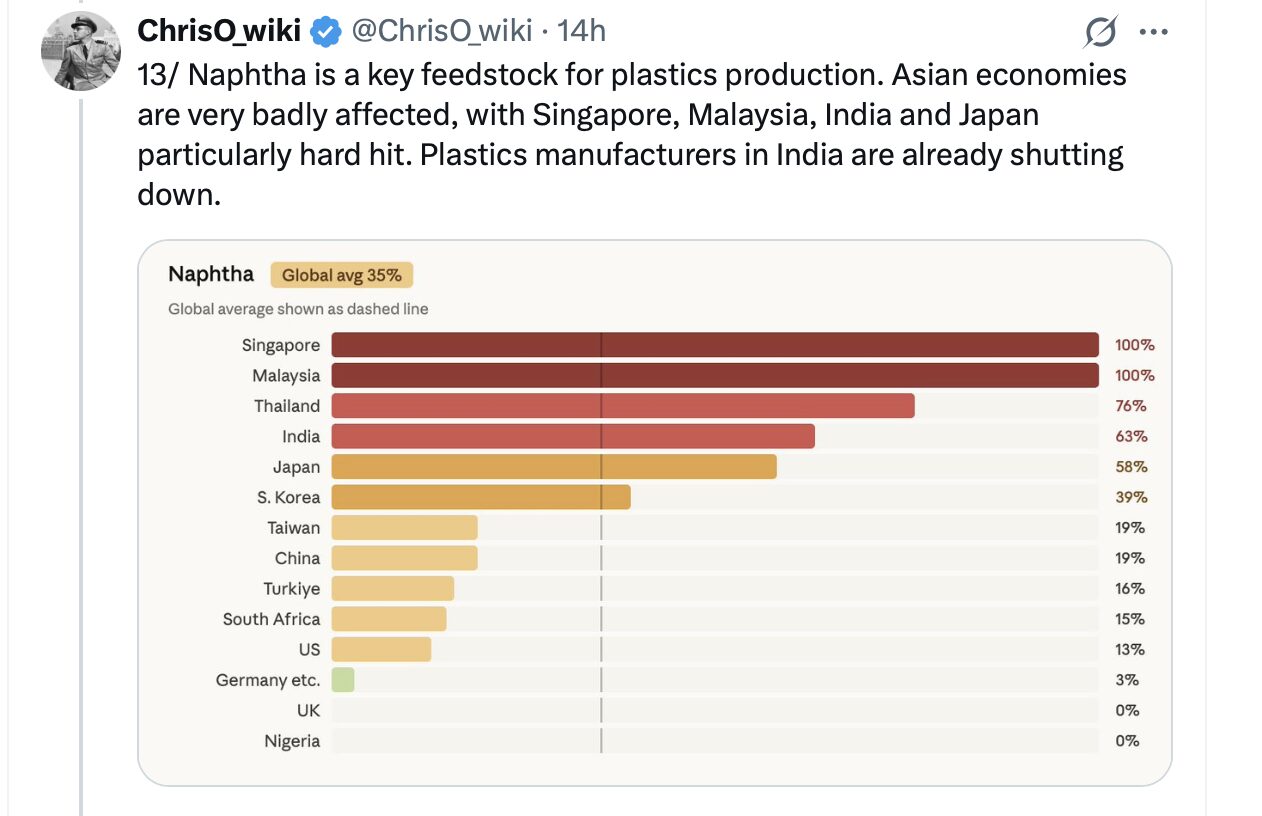Image resolution: width=1262 pixels, height=816 pixels.
Task: Click the ChrisO_wiki display name
Action: click(219, 31)
